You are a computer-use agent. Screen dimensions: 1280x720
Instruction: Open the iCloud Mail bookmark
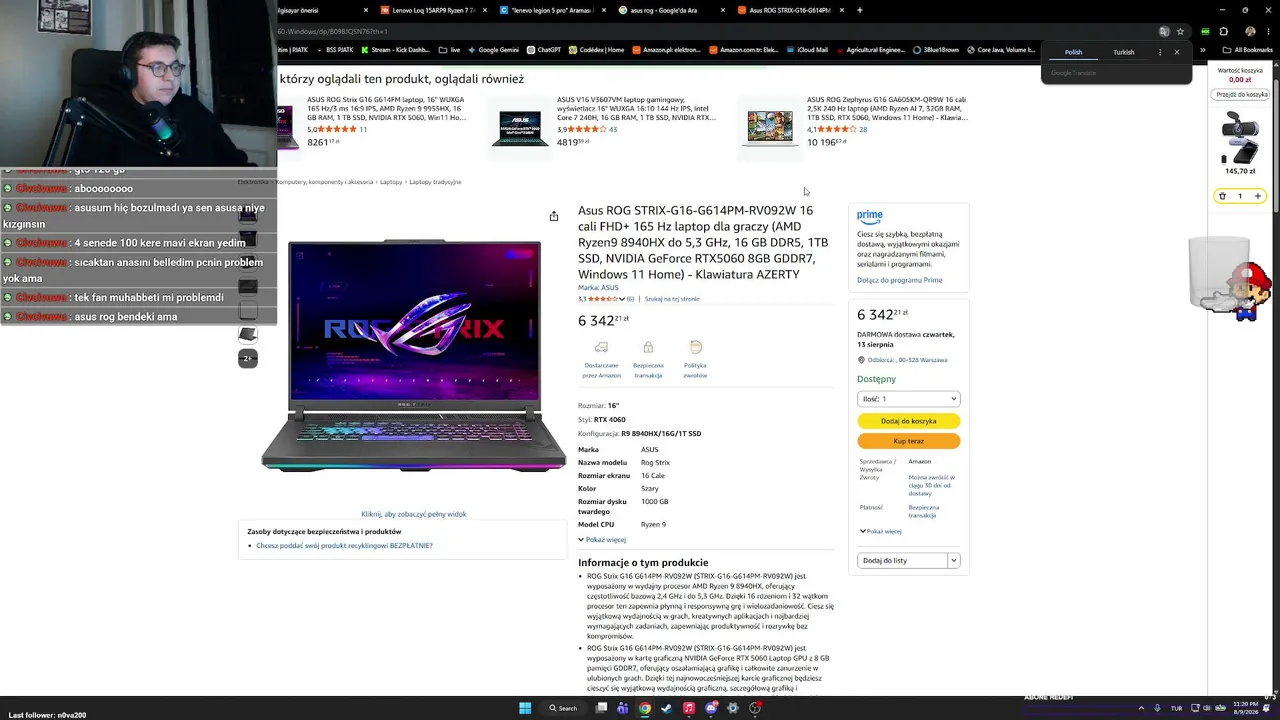click(807, 50)
